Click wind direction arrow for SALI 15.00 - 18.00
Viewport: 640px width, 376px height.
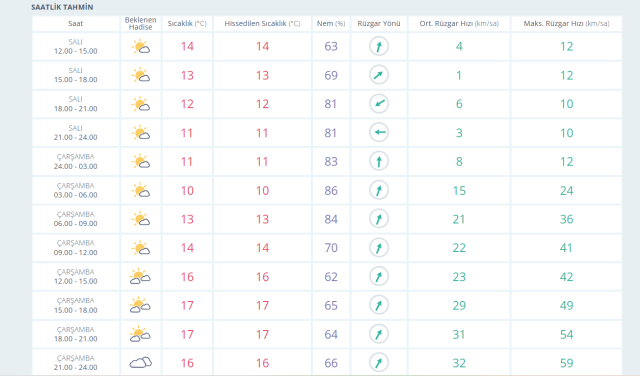point(379,75)
